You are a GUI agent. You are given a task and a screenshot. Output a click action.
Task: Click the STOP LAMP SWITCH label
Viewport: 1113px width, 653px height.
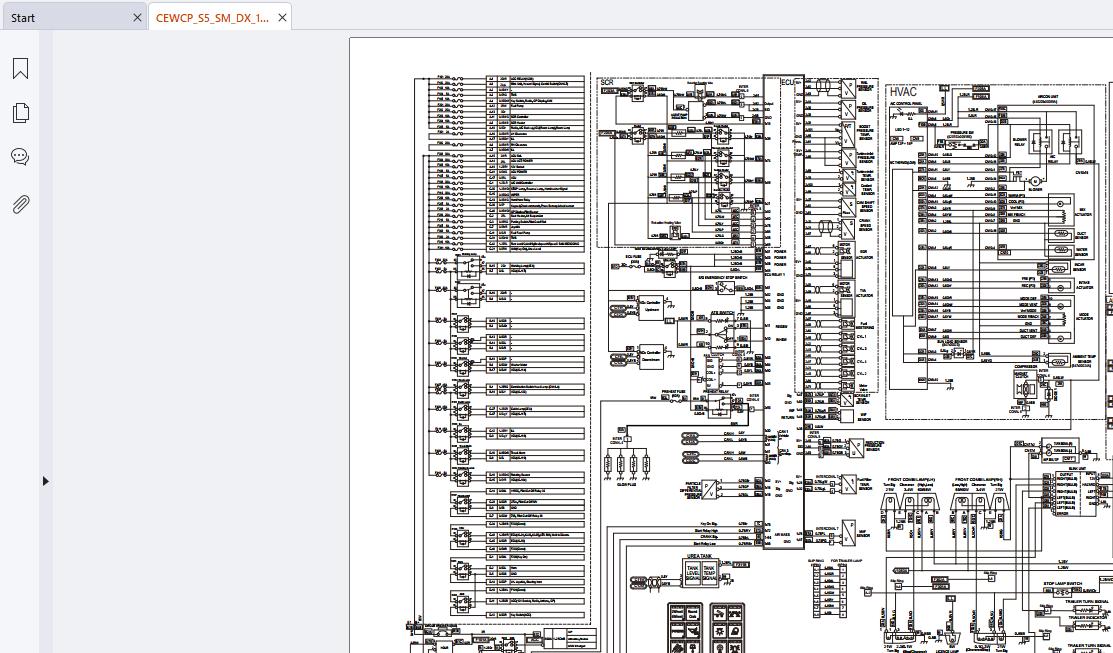click(x=1063, y=583)
